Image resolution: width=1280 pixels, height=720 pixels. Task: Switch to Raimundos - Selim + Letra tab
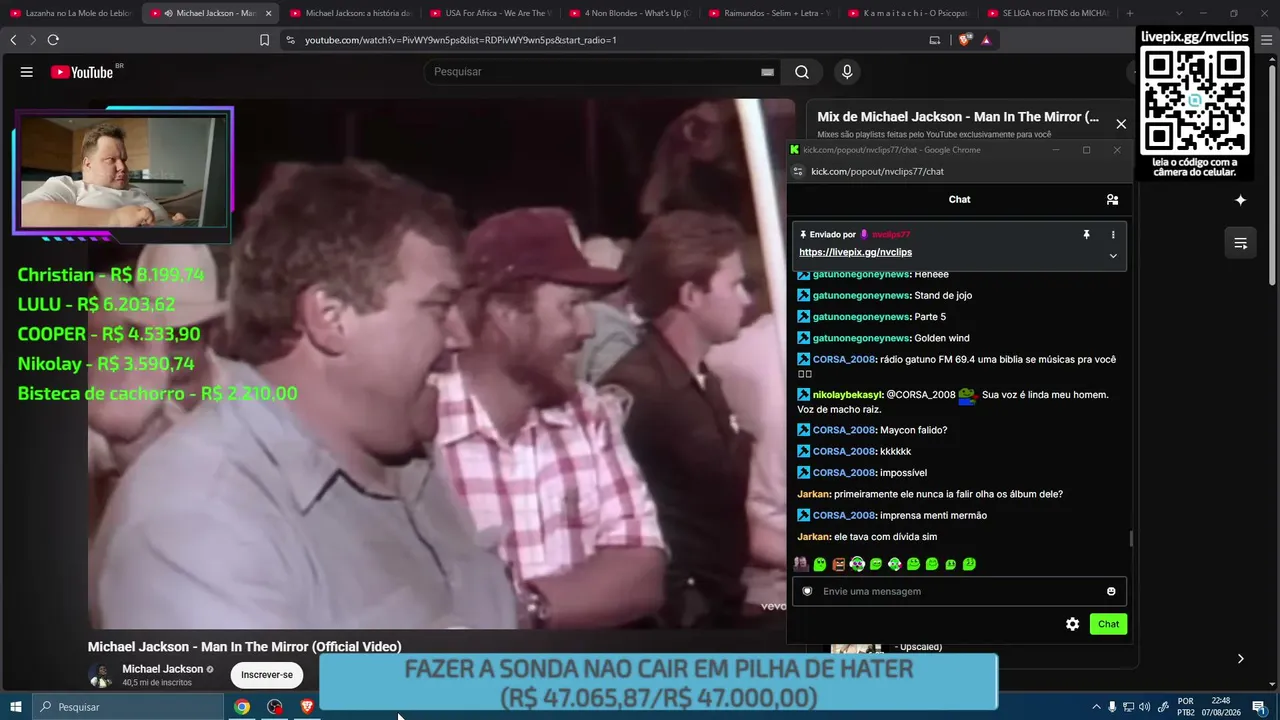770,13
